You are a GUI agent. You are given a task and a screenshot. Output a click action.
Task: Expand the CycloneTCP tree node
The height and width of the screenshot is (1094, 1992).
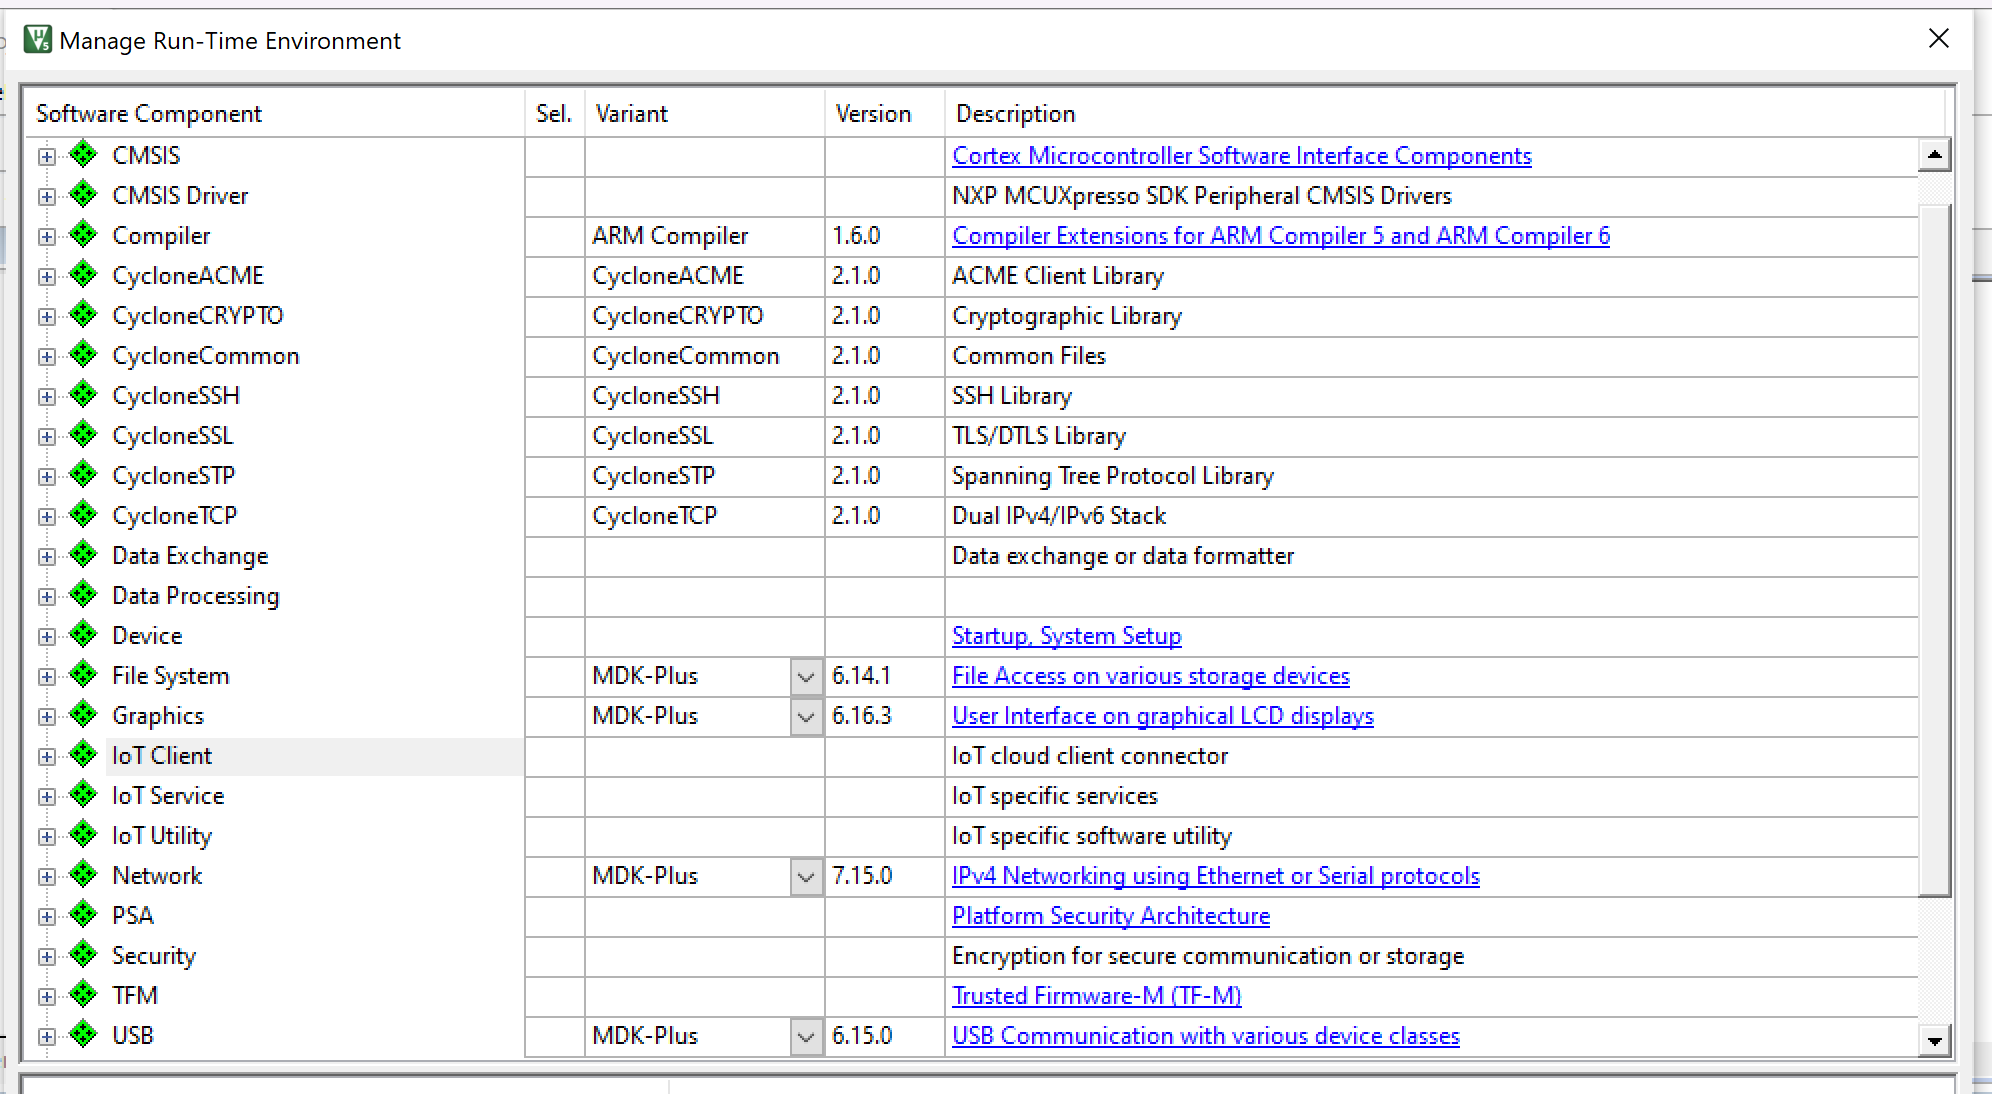point(45,515)
